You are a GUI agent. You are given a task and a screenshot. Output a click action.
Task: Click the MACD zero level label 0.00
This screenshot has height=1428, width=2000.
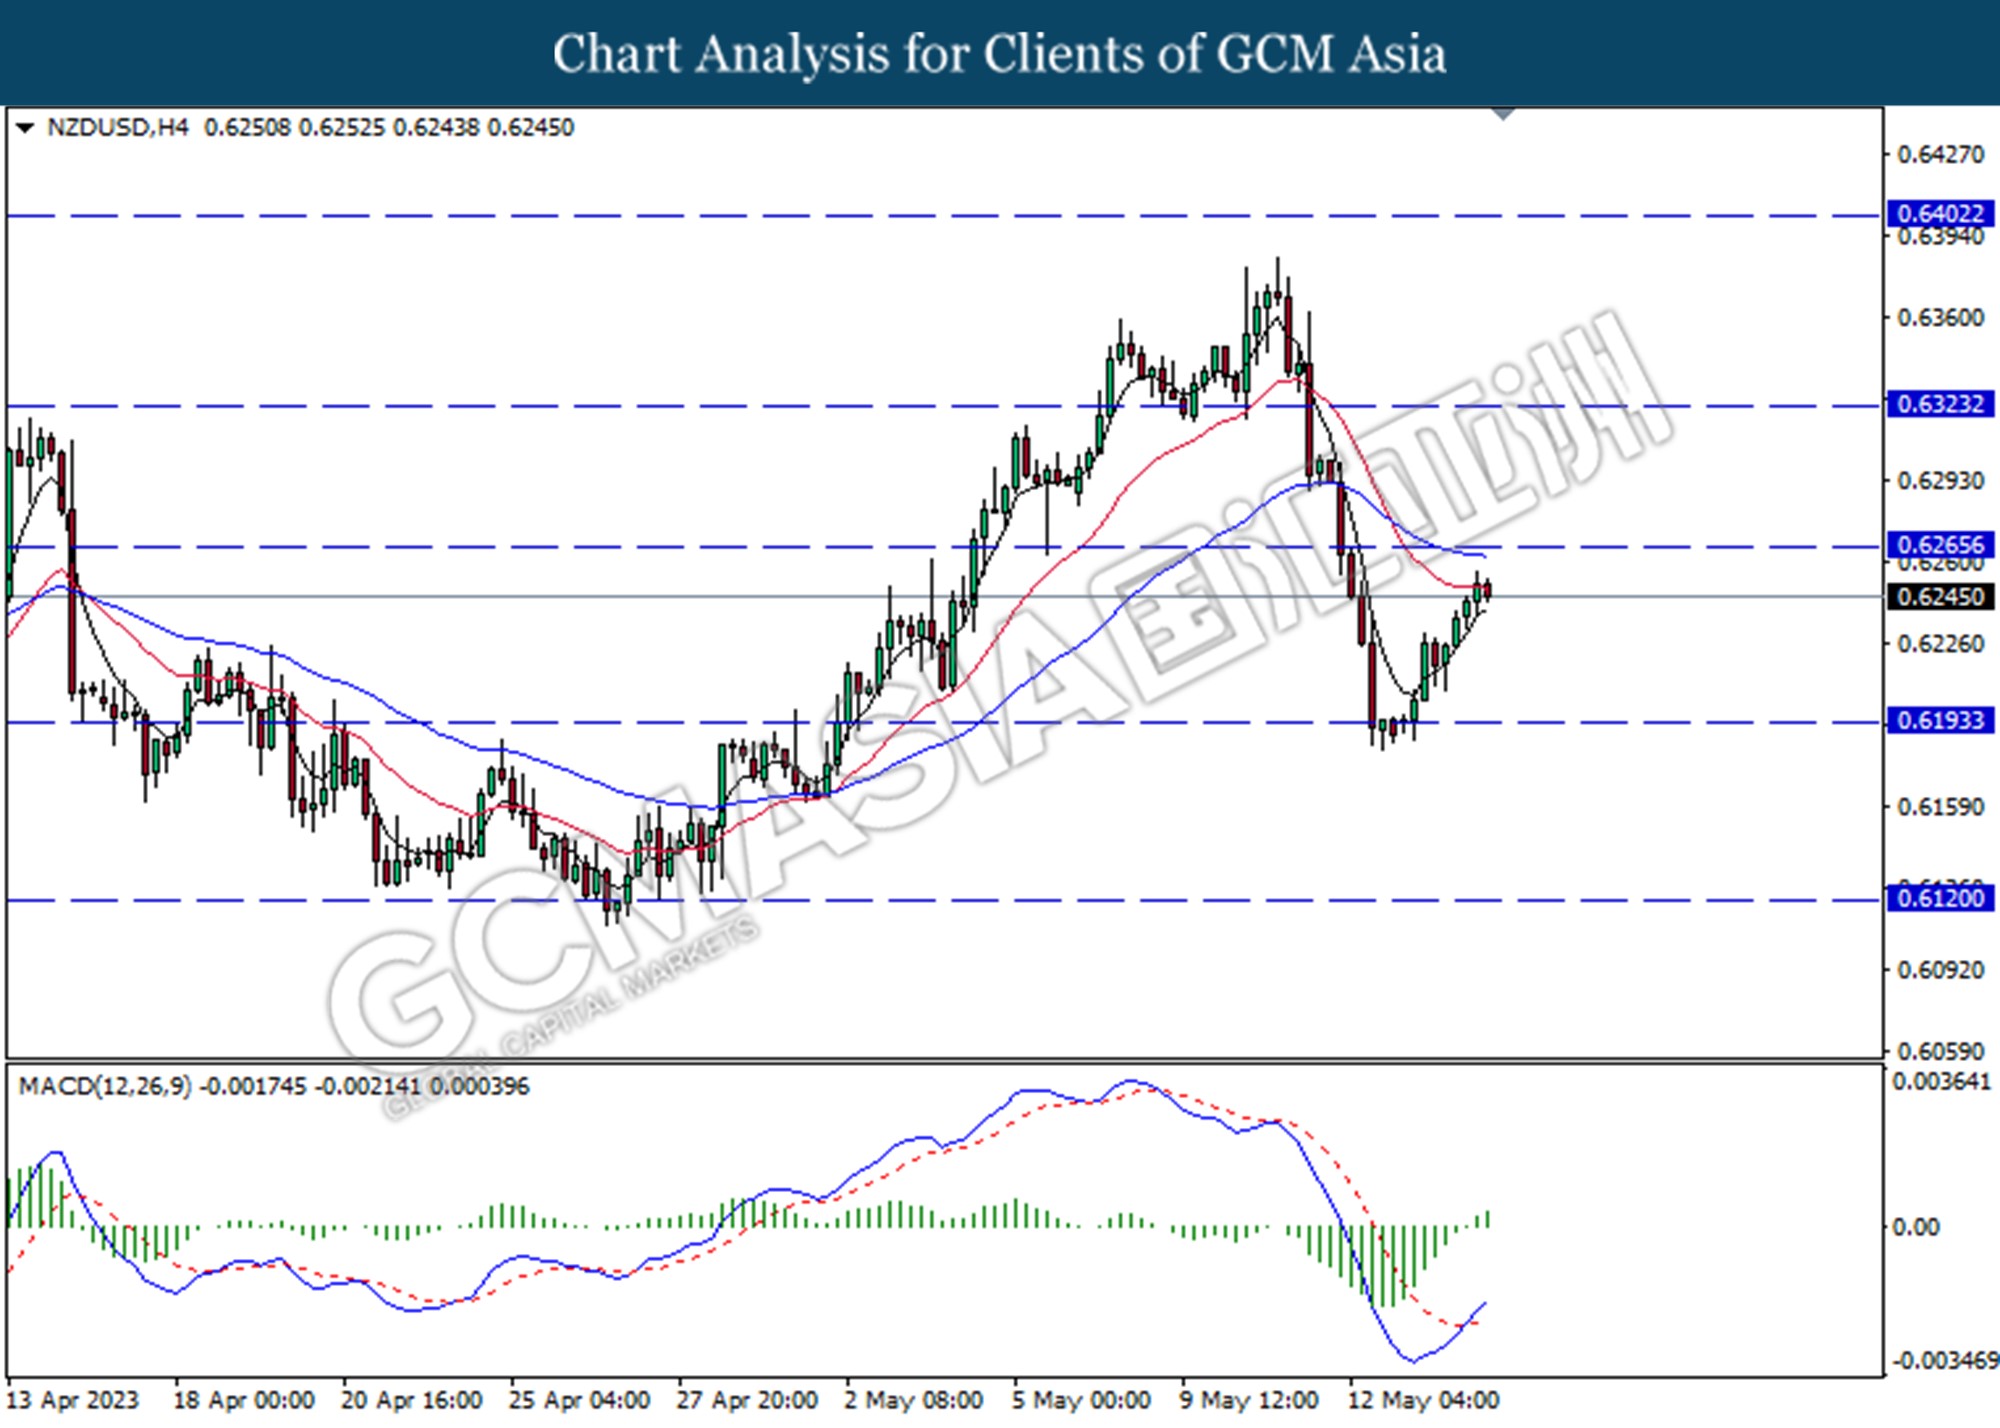pos(1916,1227)
